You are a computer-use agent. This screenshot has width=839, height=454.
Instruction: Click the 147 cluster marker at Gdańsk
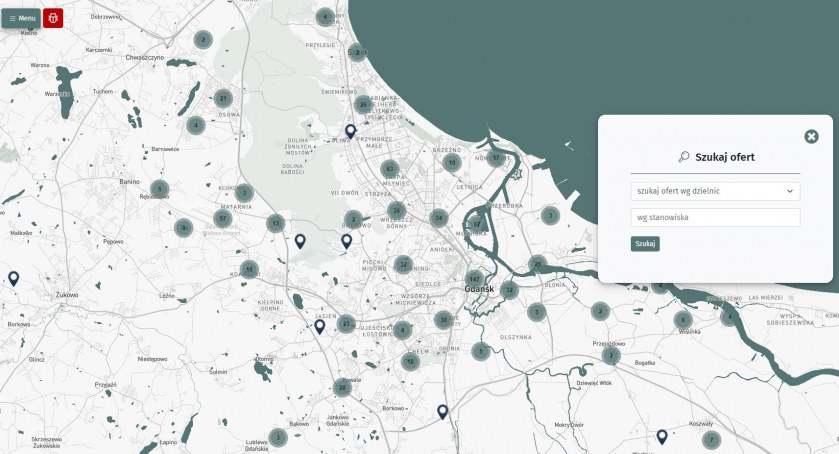point(474,279)
